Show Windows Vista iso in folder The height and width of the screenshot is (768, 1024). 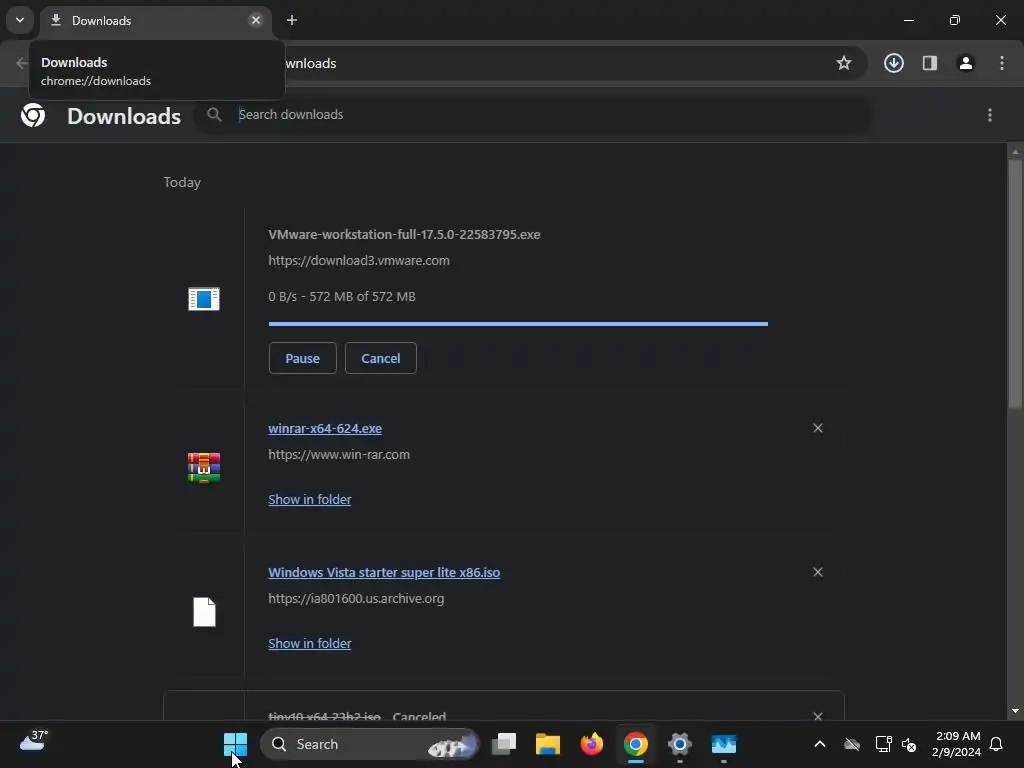(x=310, y=643)
